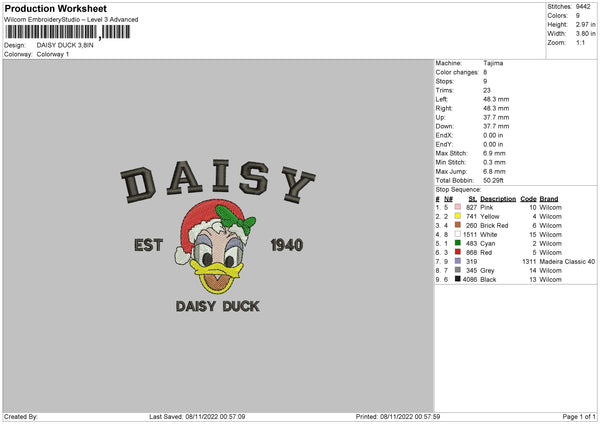Click the Trims value 23
This screenshot has width=600, height=424.
coord(487,90)
